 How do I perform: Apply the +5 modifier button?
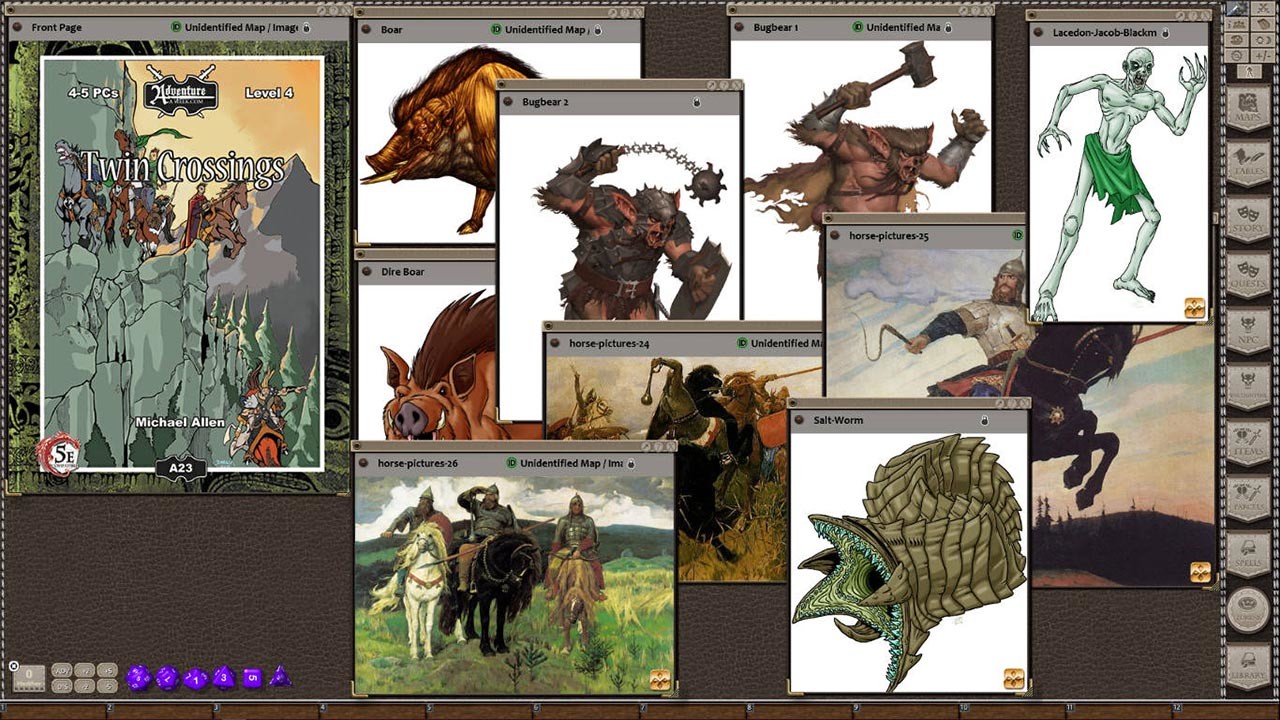tap(108, 670)
